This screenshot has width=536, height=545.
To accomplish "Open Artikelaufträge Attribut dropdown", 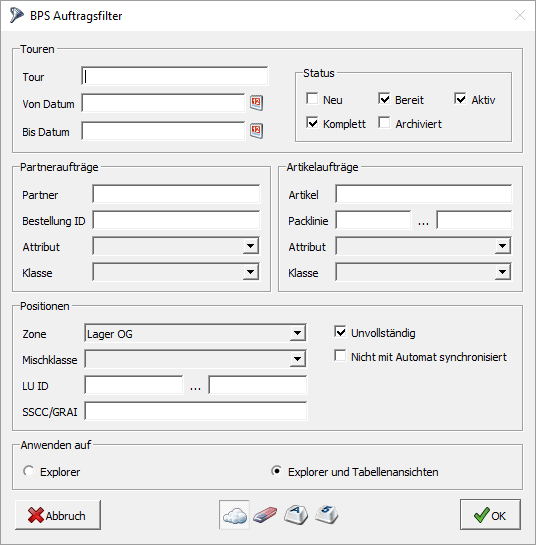I will click(x=503, y=246).
